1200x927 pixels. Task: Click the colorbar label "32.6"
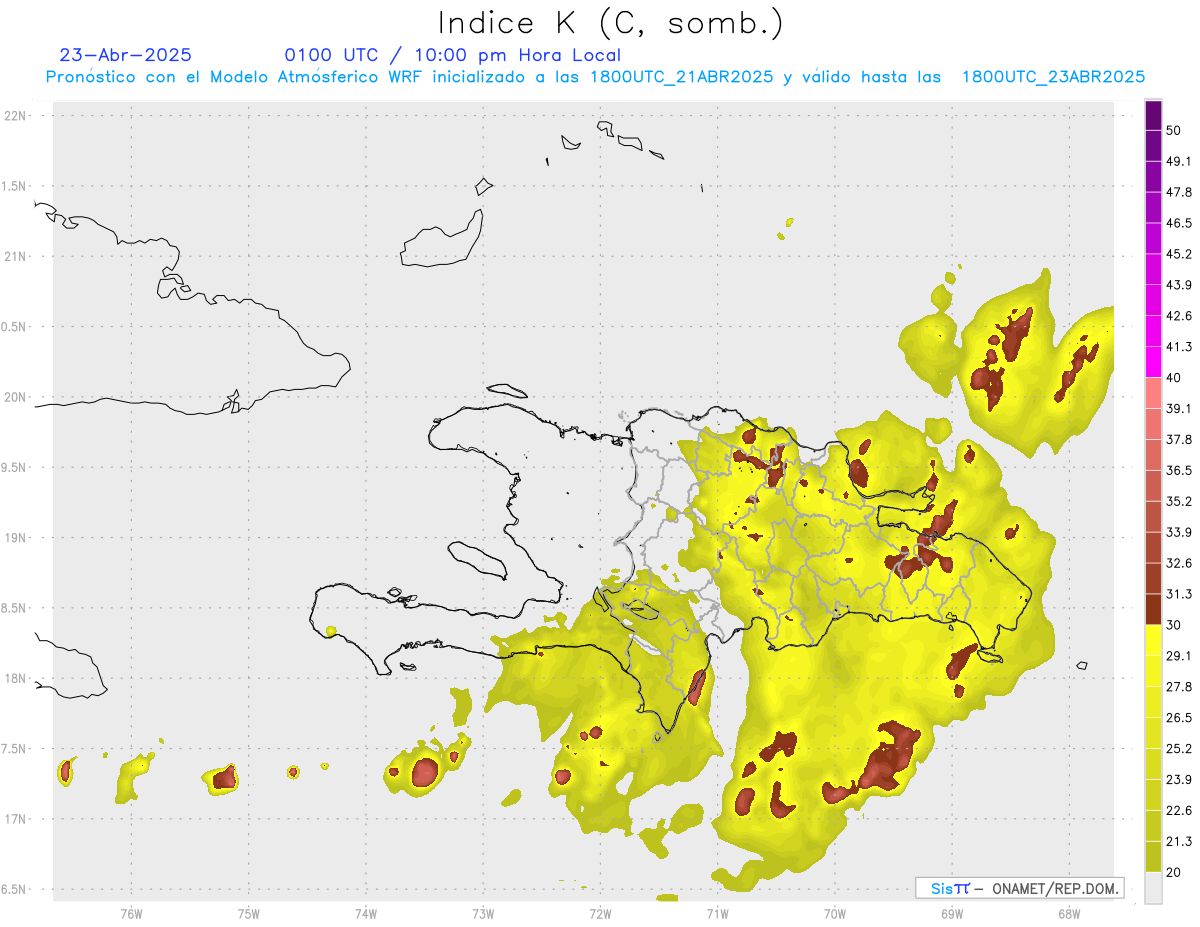pos(1179,563)
